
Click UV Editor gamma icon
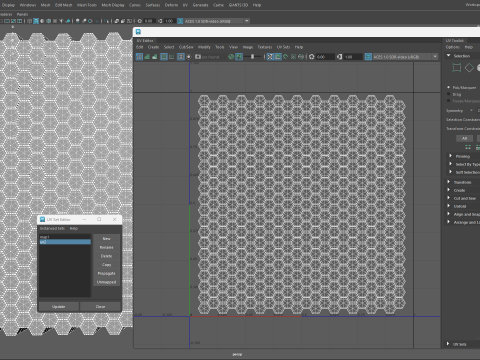click(339, 57)
